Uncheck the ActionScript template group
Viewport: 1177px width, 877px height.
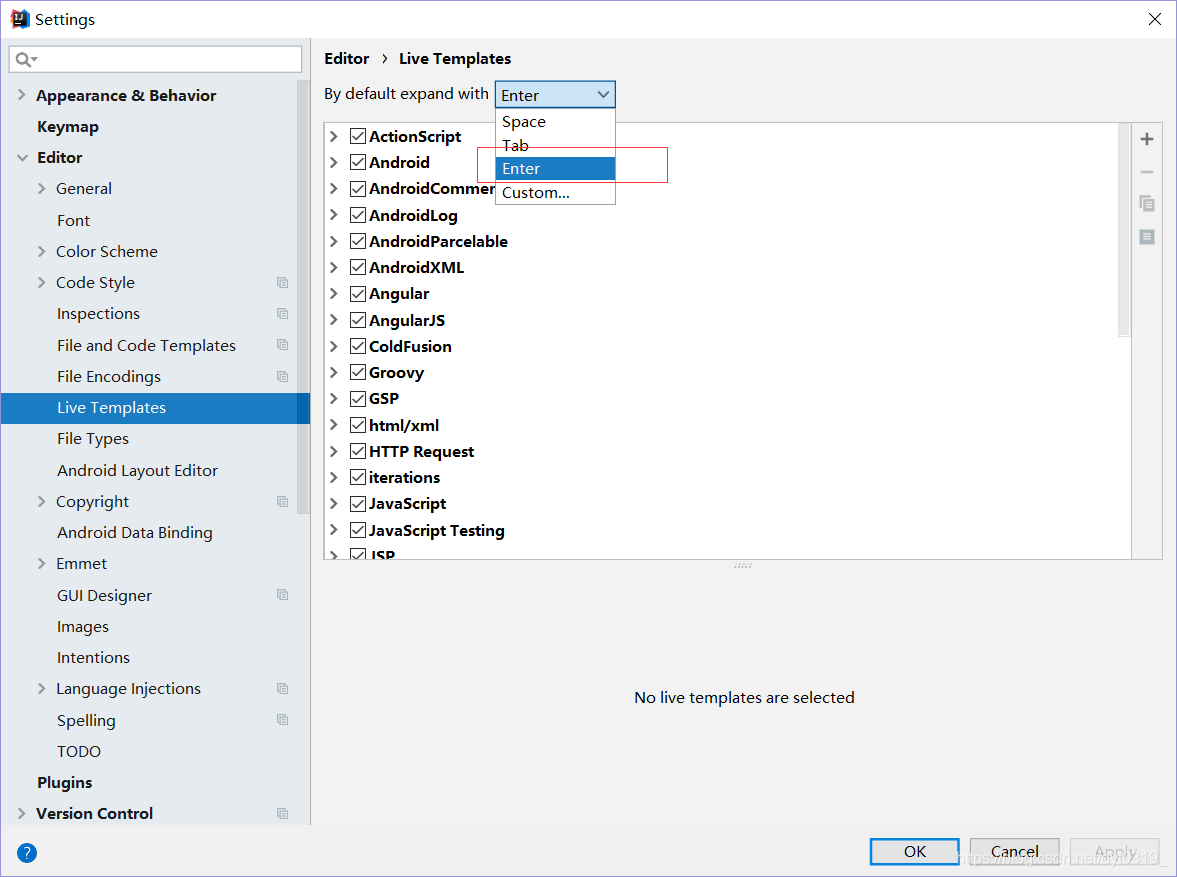click(358, 136)
